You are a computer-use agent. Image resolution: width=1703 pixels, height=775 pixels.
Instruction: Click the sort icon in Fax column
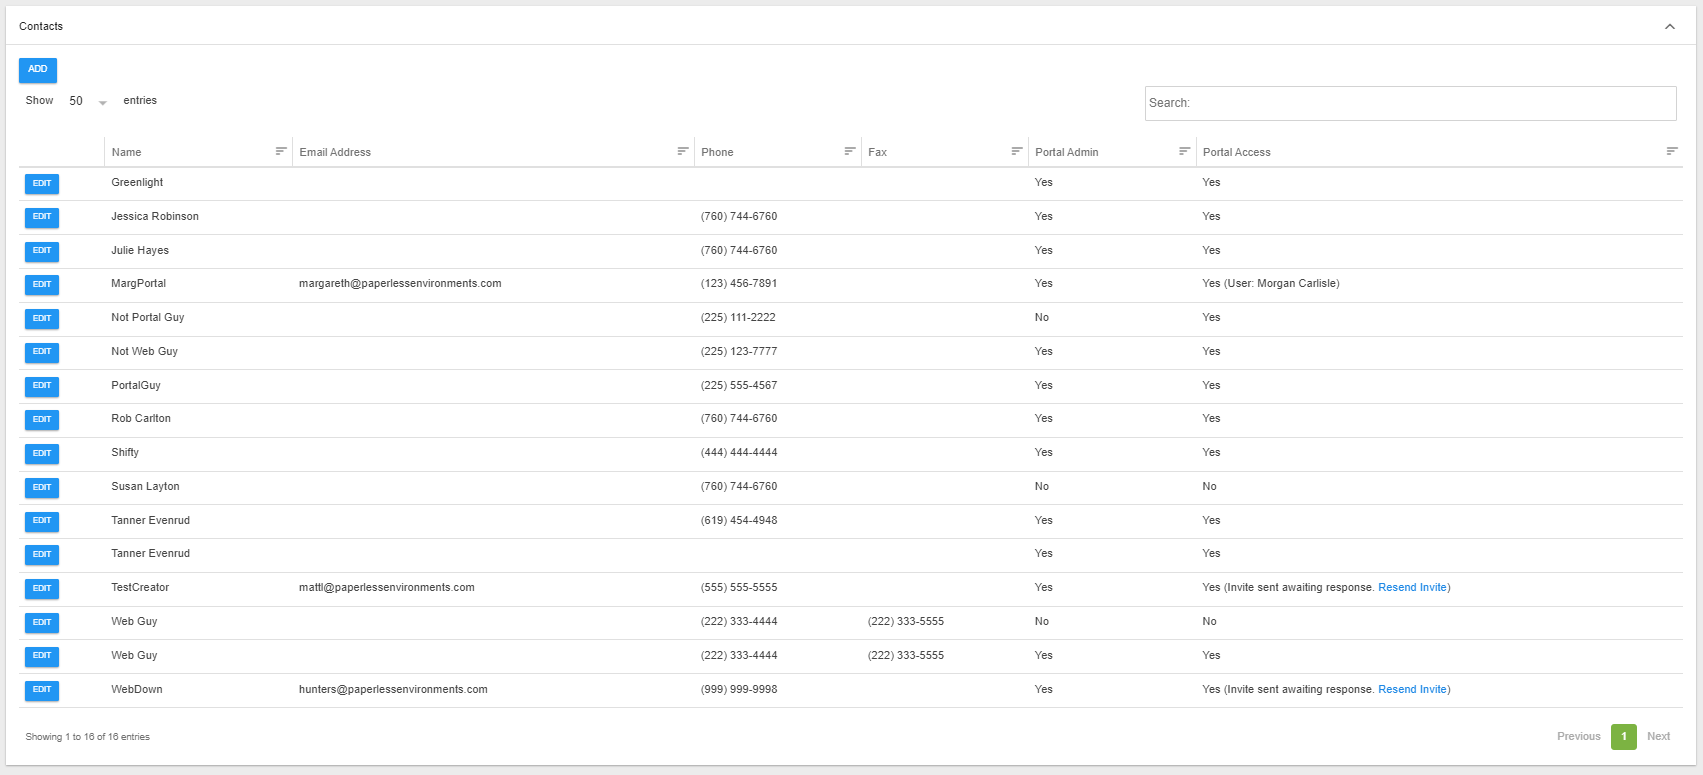click(1017, 151)
